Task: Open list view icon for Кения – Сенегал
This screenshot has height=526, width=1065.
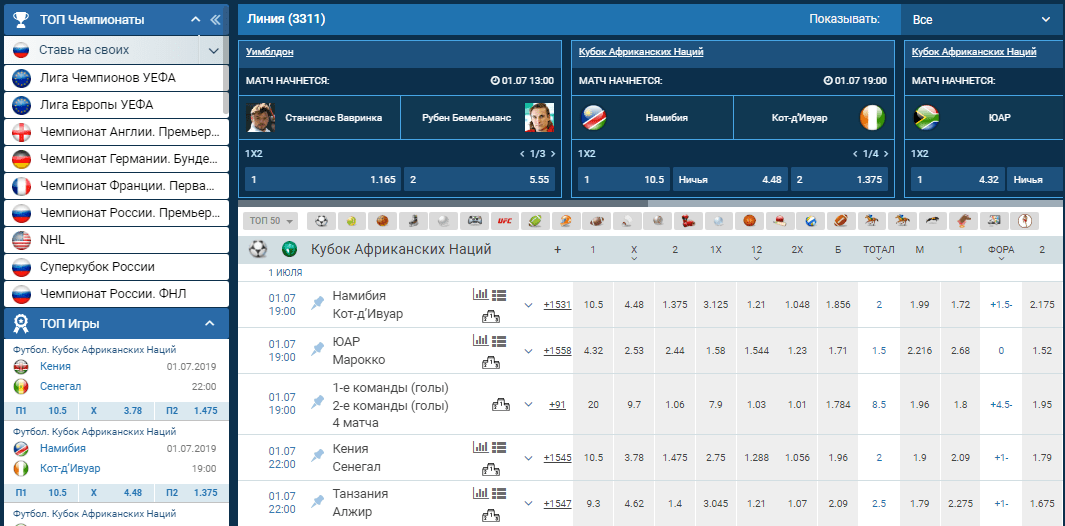Action: (x=499, y=447)
